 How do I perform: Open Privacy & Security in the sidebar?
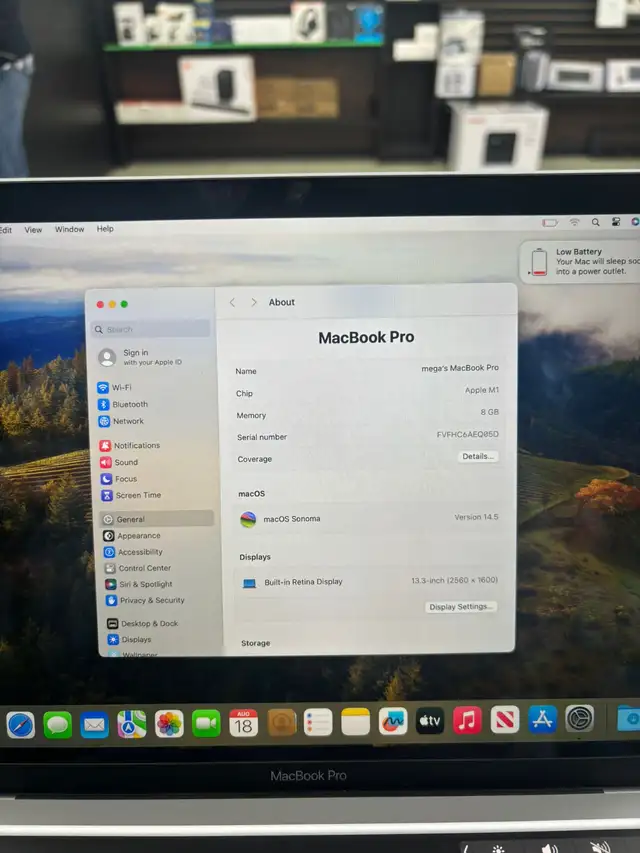point(159,601)
